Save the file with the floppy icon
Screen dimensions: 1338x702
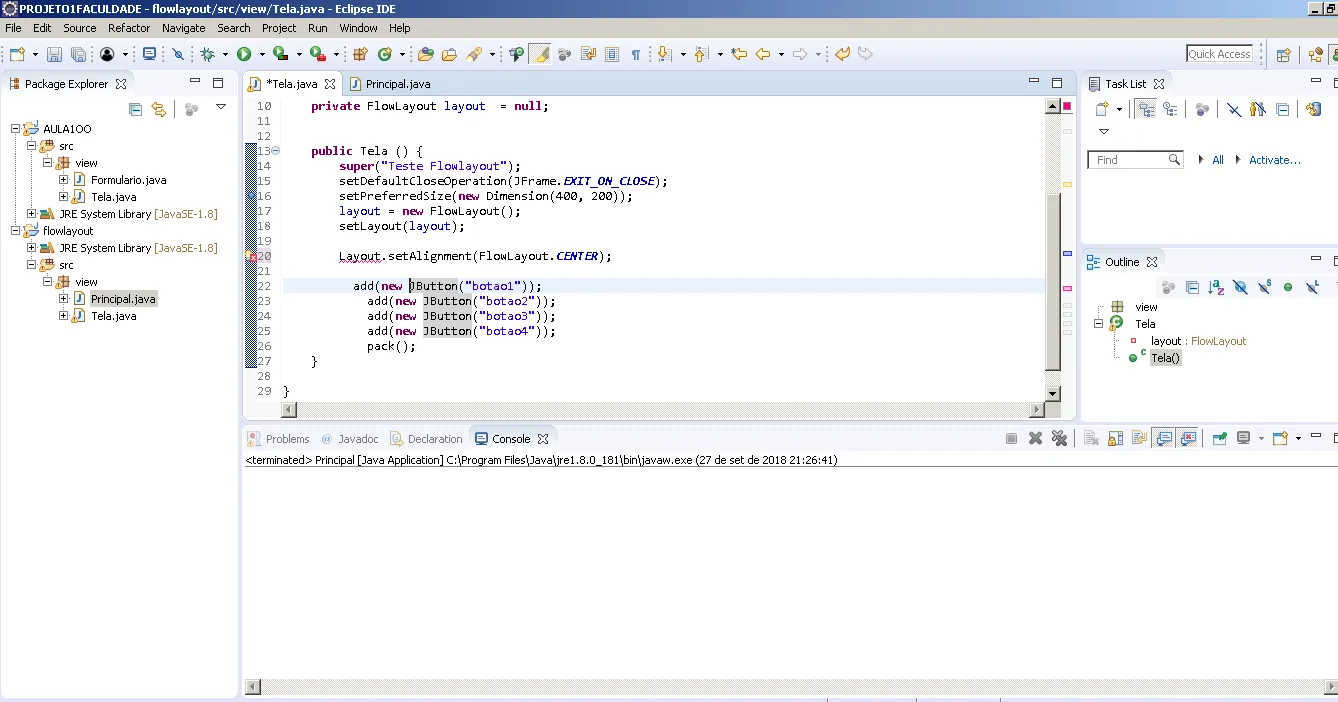(x=54, y=54)
